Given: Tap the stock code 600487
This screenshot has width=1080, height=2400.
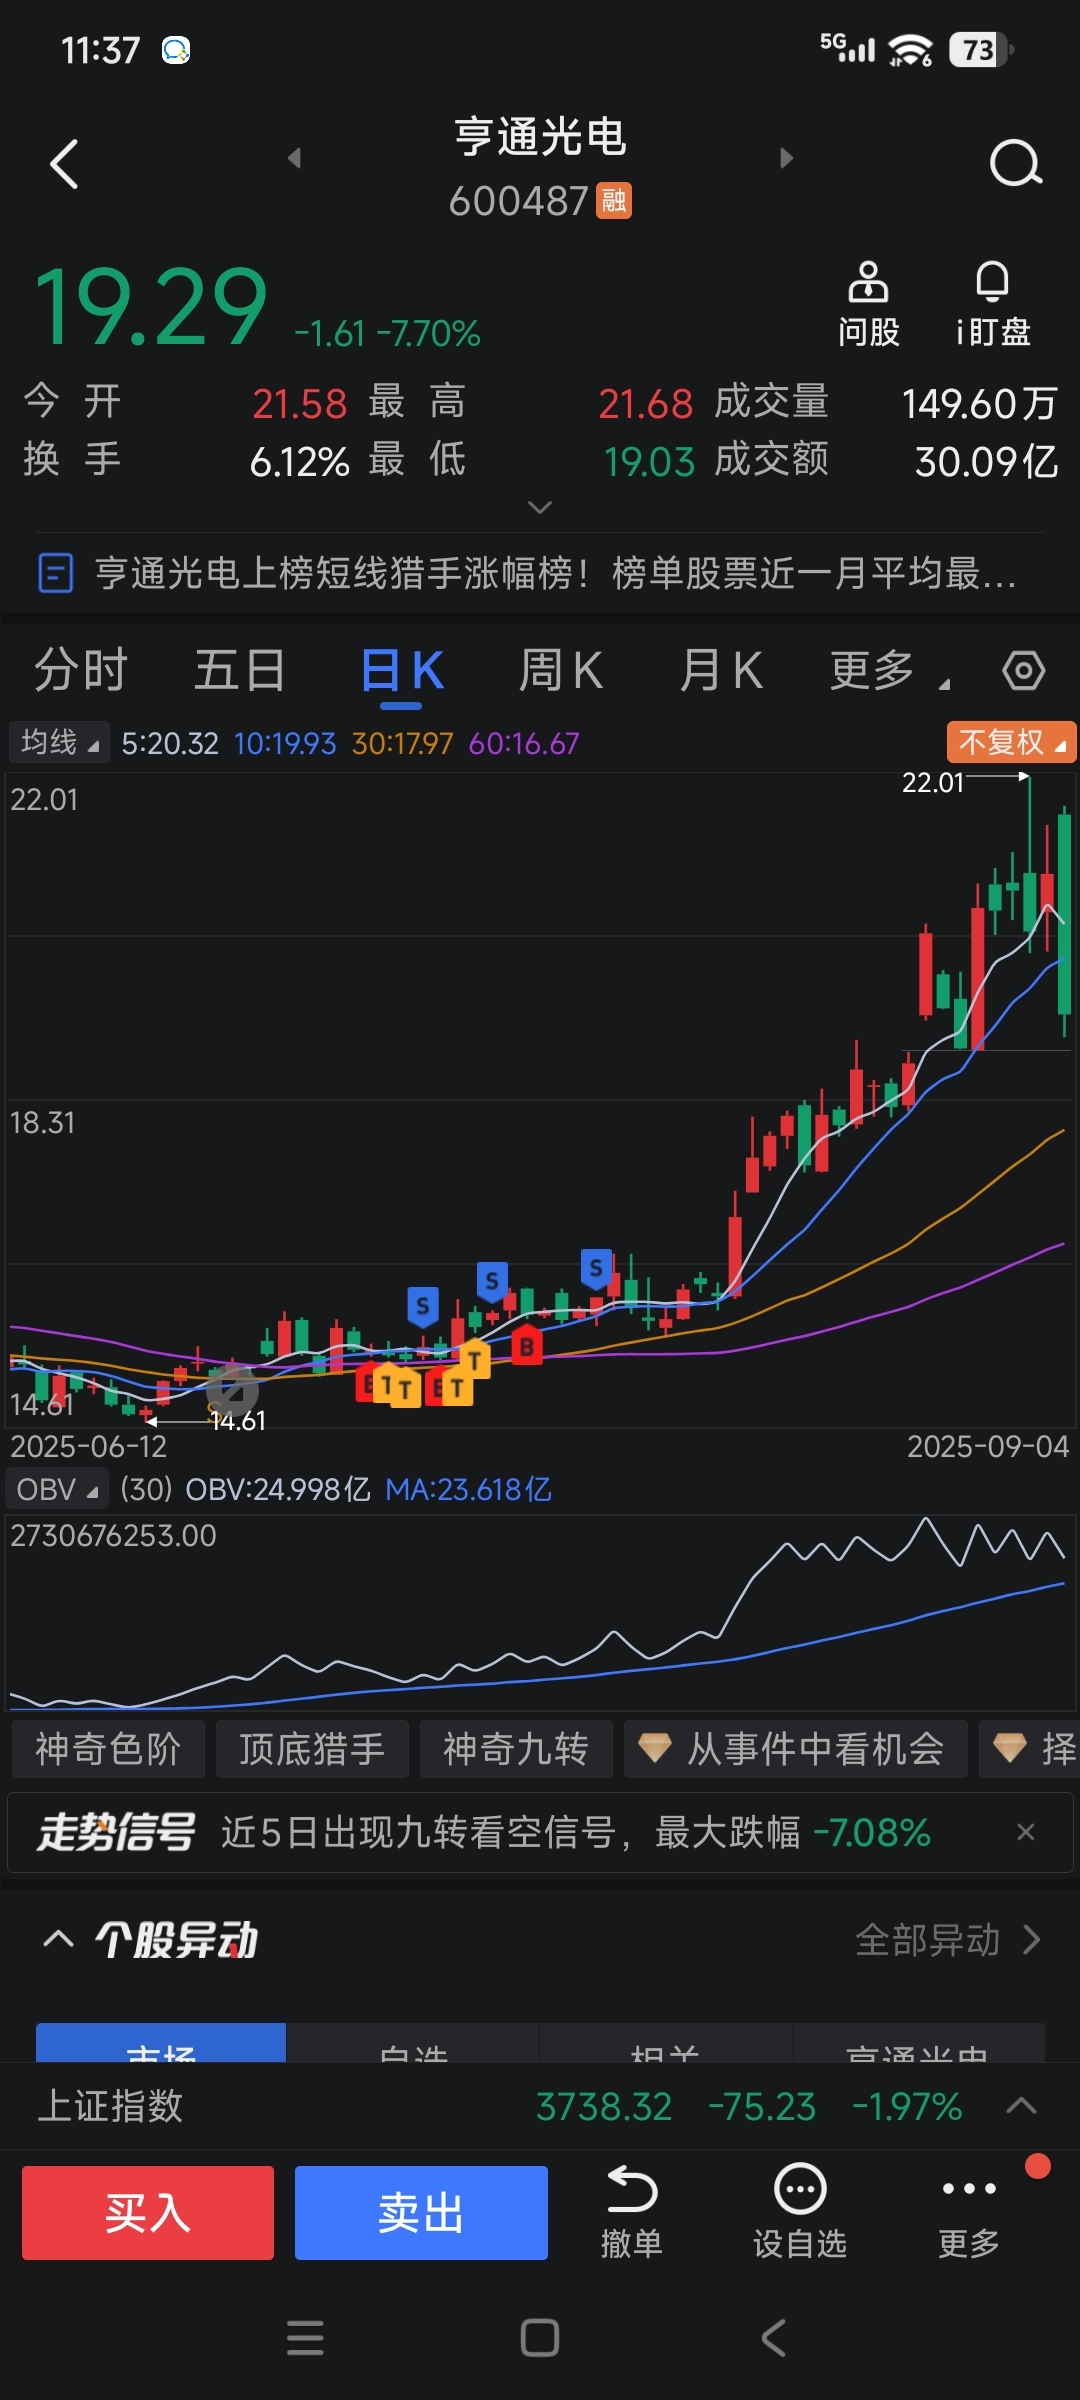Looking at the screenshot, I should pos(518,201).
